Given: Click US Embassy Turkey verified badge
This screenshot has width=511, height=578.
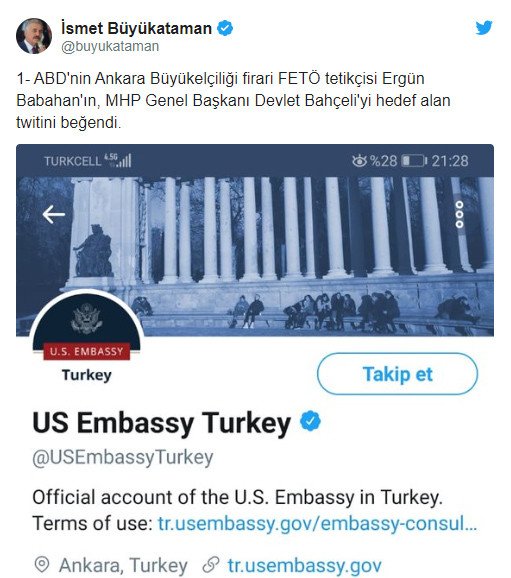Looking at the screenshot, I should click(x=310, y=421).
